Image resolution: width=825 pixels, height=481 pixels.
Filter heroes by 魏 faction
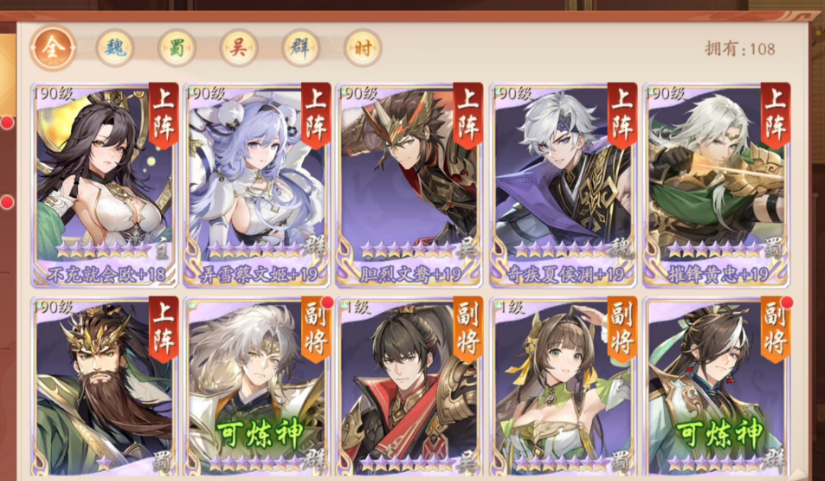pos(115,48)
